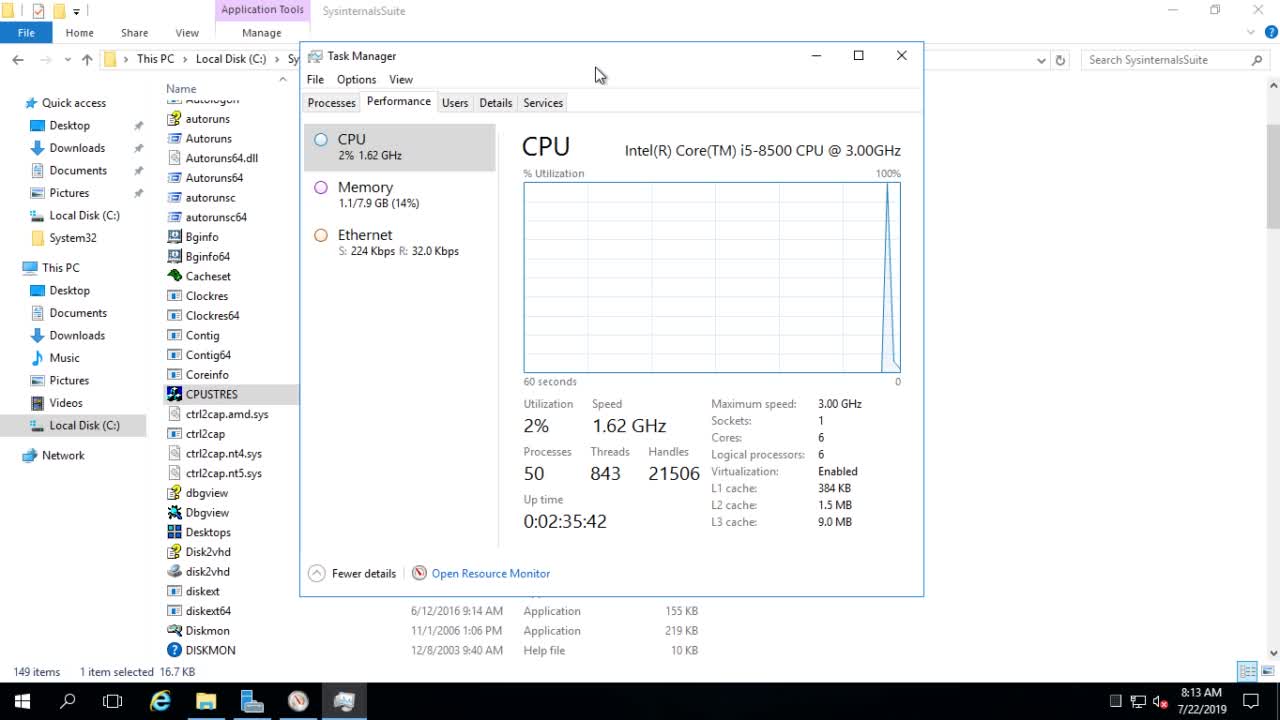Image resolution: width=1280 pixels, height=720 pixels.
Task: Open Task Manager Options menu
Action: (356, 79)
